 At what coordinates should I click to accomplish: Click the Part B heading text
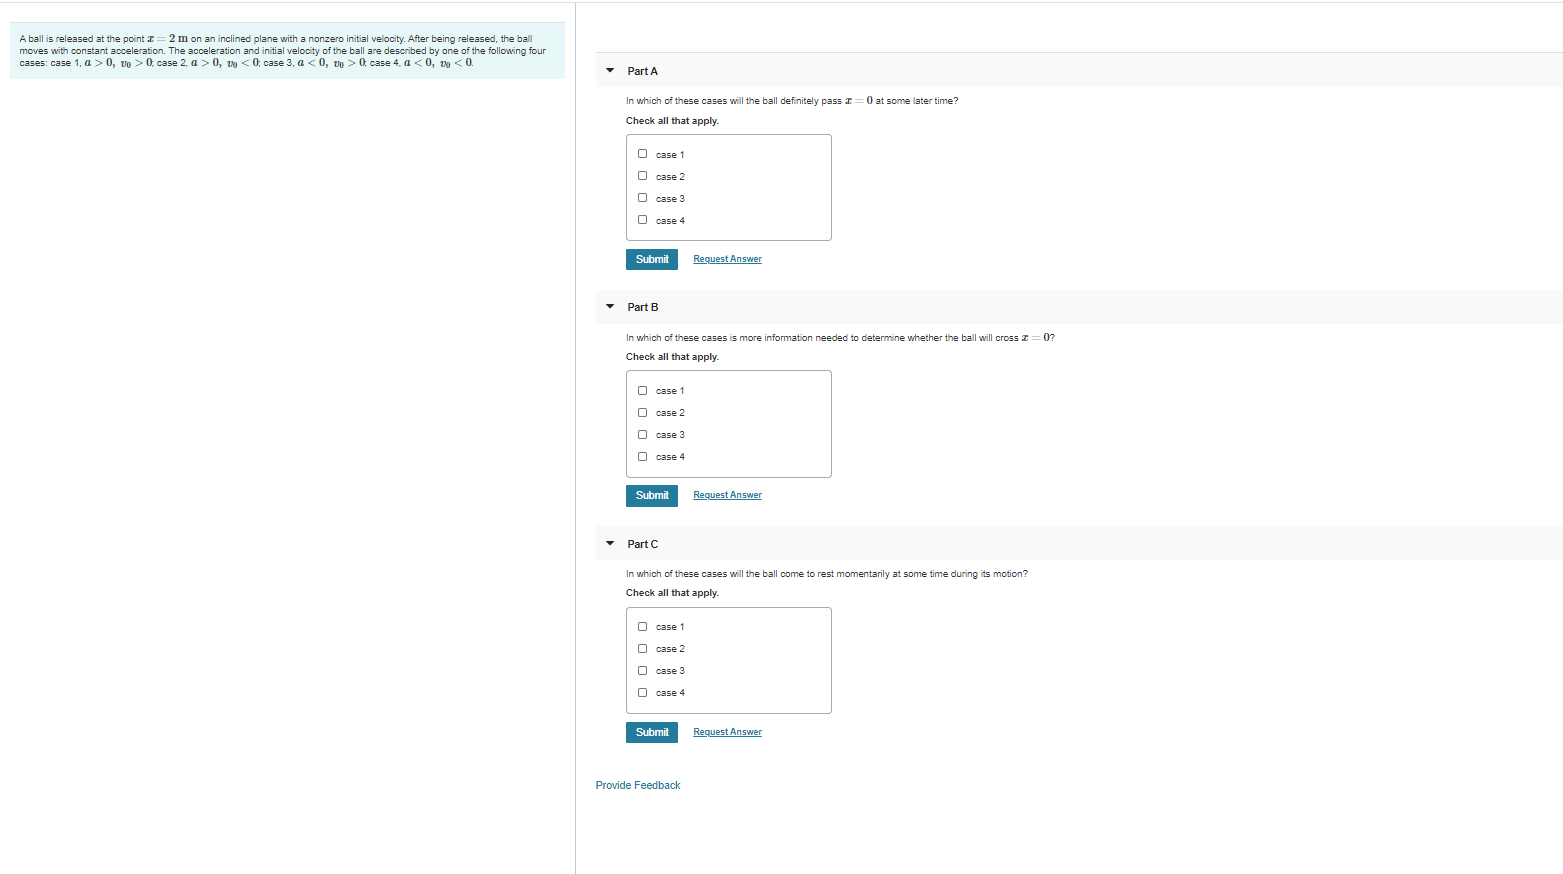coord(642,307)
